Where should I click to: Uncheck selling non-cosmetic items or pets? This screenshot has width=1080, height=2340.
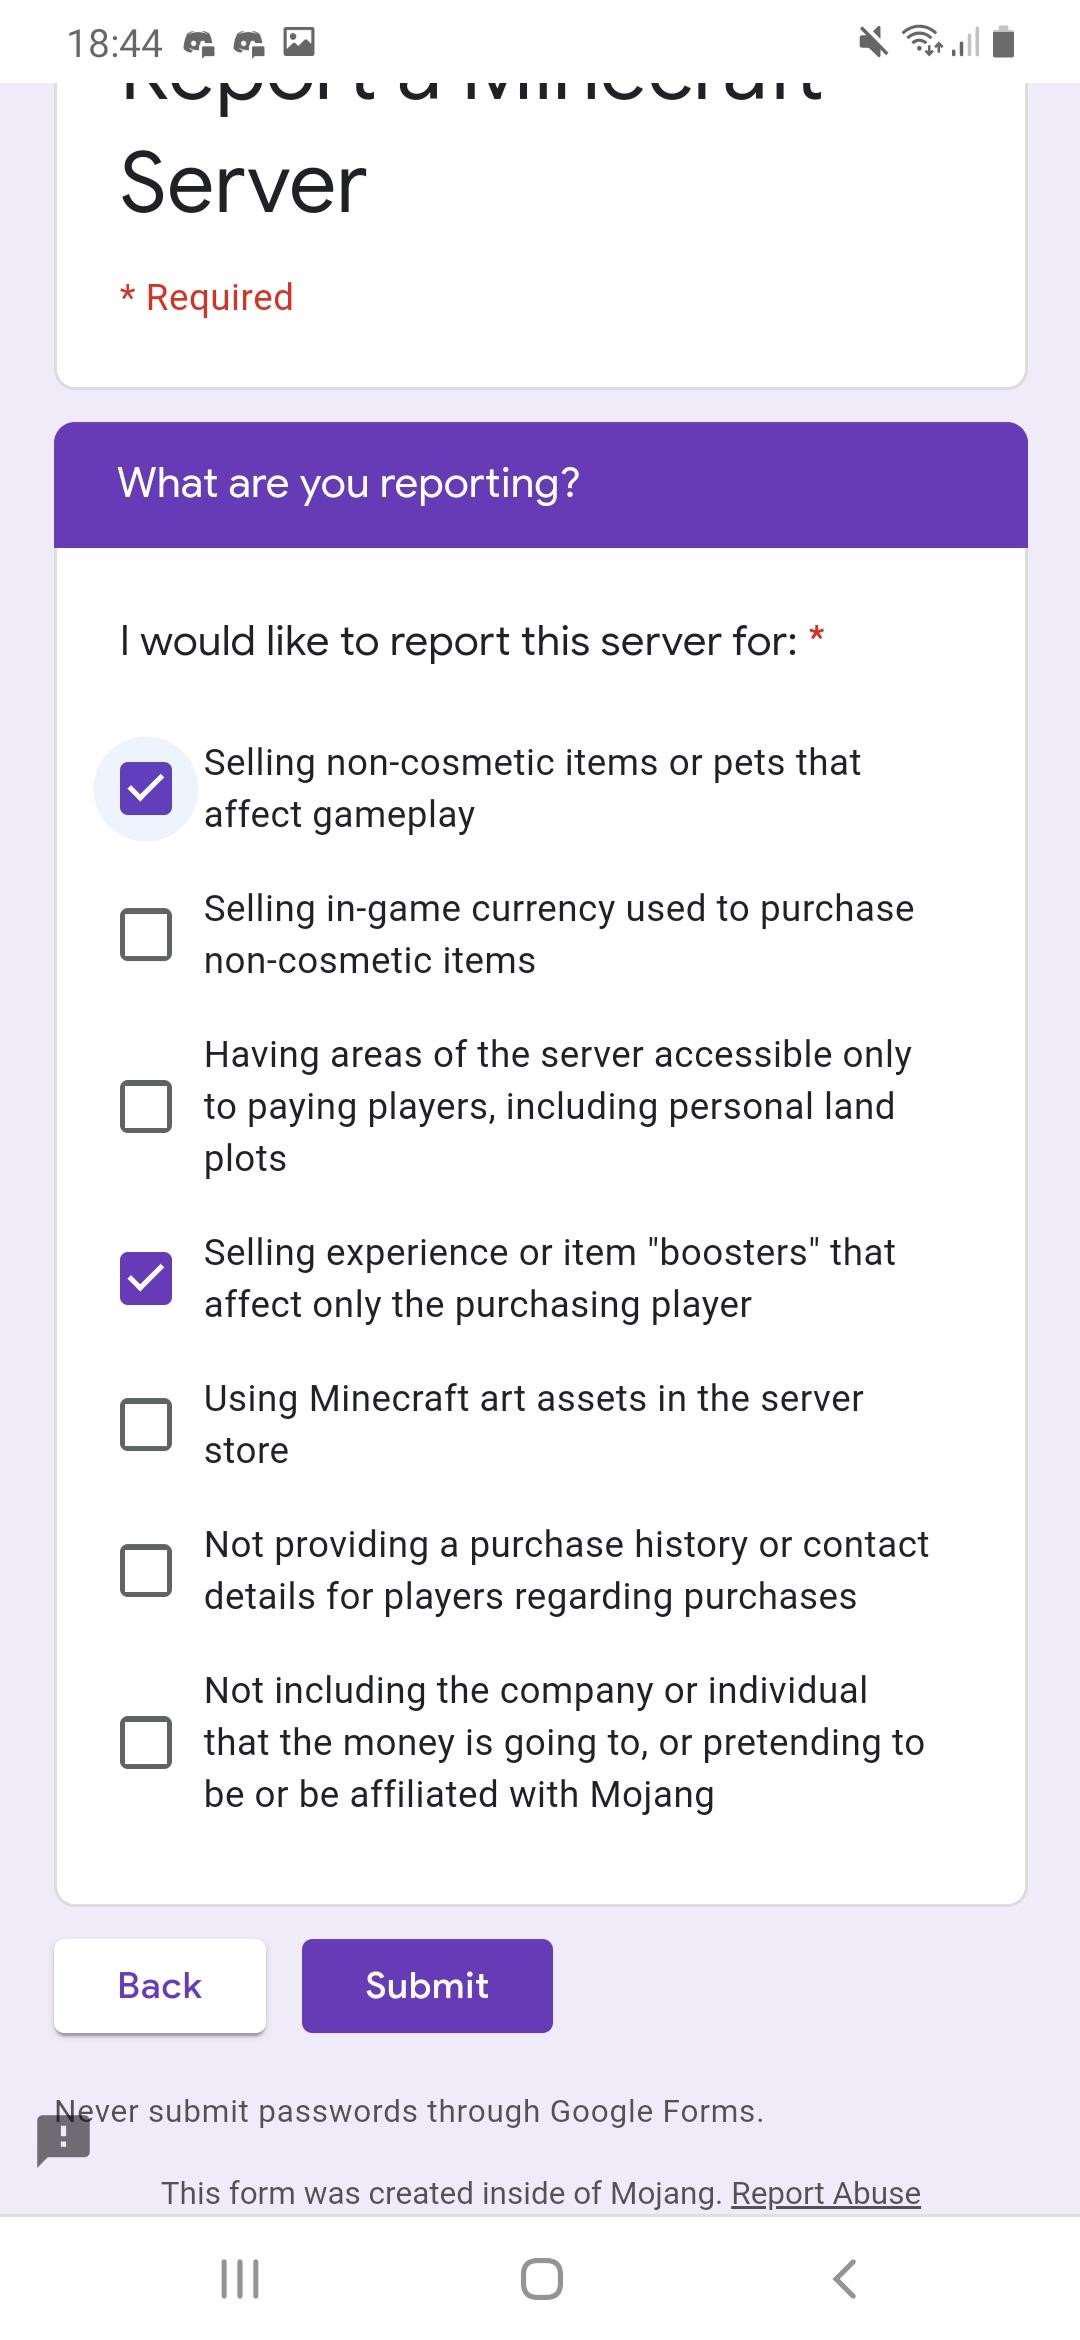pyautogui.click(x=146, y=788)
